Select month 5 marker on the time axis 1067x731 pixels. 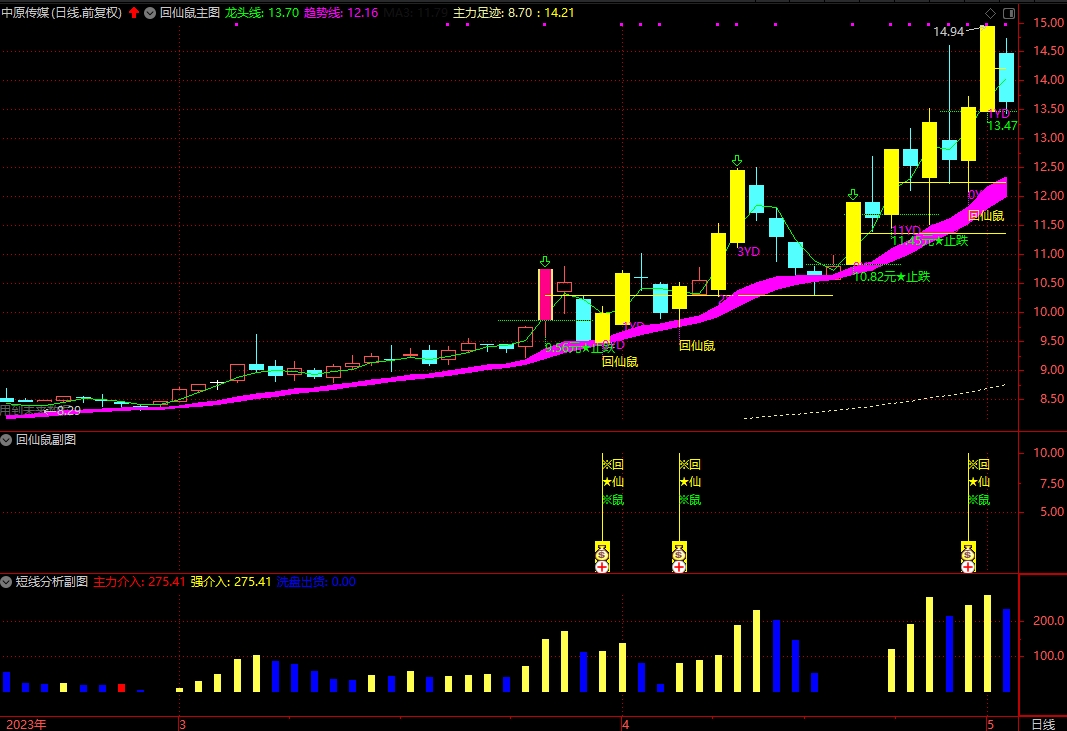991,724
